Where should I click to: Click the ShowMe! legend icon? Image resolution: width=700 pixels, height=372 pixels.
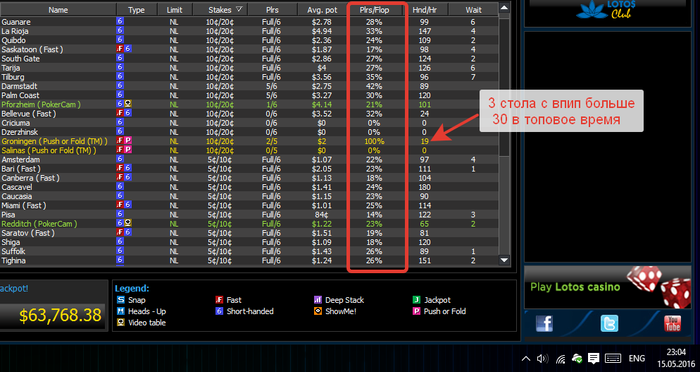click(318, 311)
